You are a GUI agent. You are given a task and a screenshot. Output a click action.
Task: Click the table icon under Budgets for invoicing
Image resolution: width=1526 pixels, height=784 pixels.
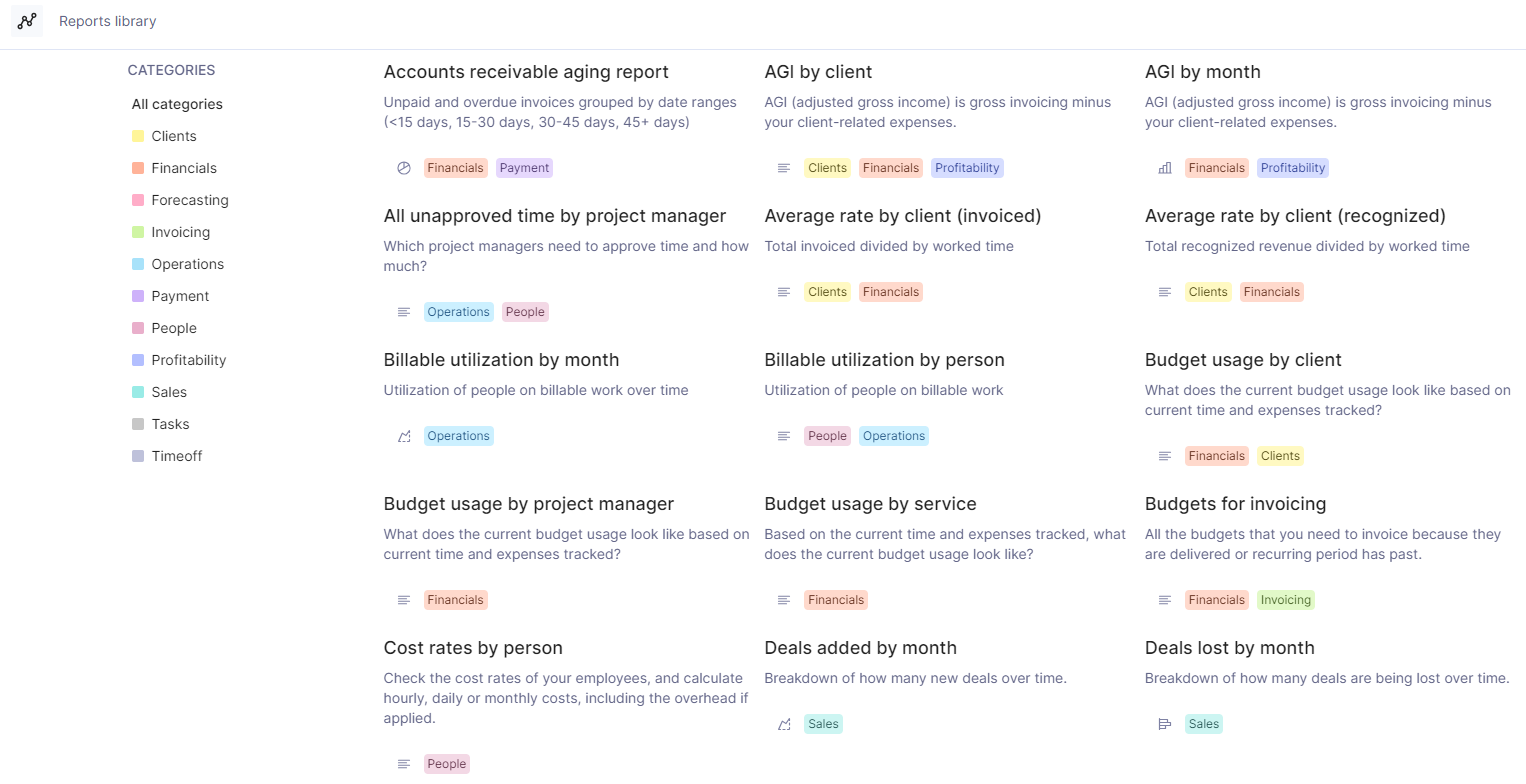click(x=1165, y=600)
